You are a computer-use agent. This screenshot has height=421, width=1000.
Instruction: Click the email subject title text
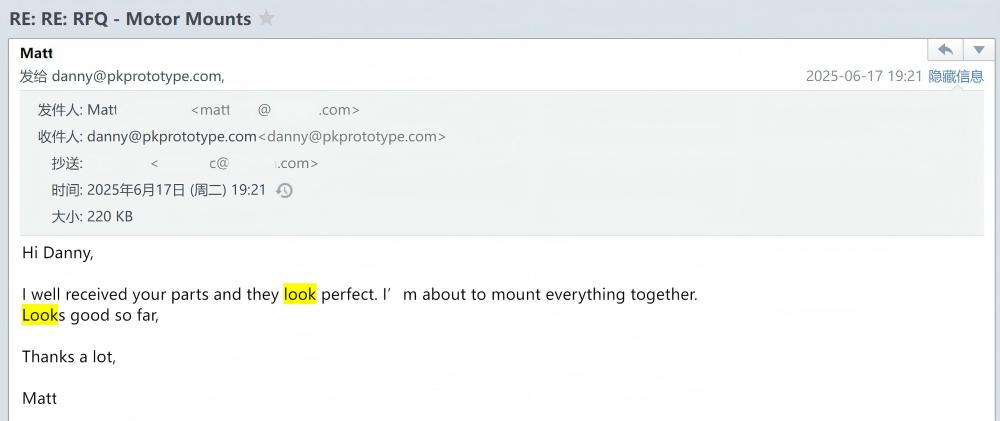[130, 19]
